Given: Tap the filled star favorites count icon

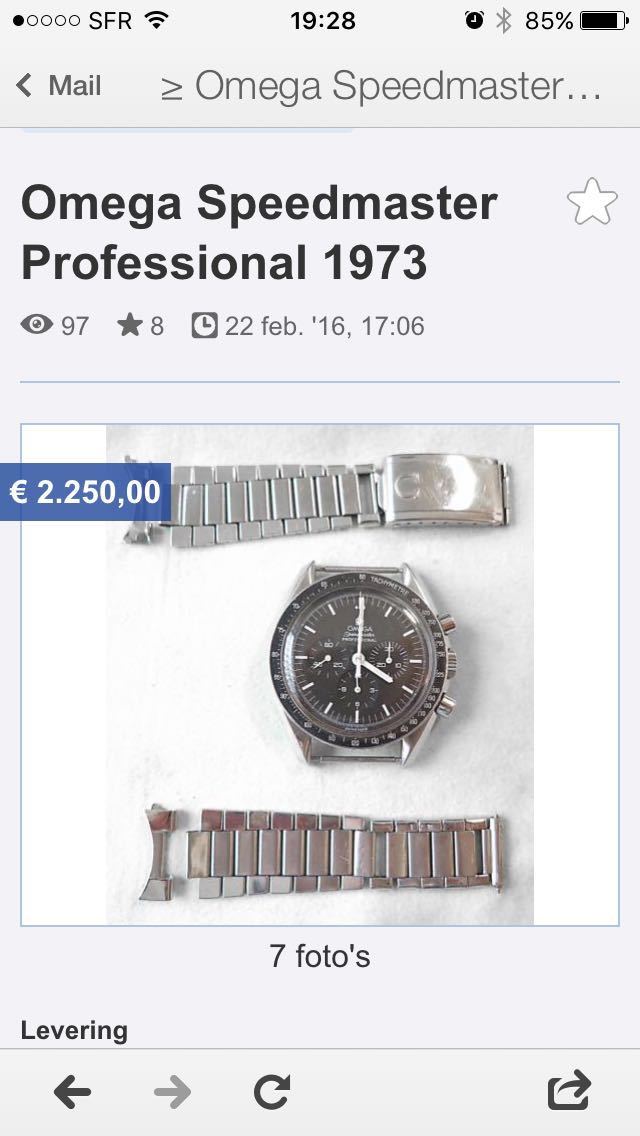Looking at the screenshot, I should pos(130,325).
